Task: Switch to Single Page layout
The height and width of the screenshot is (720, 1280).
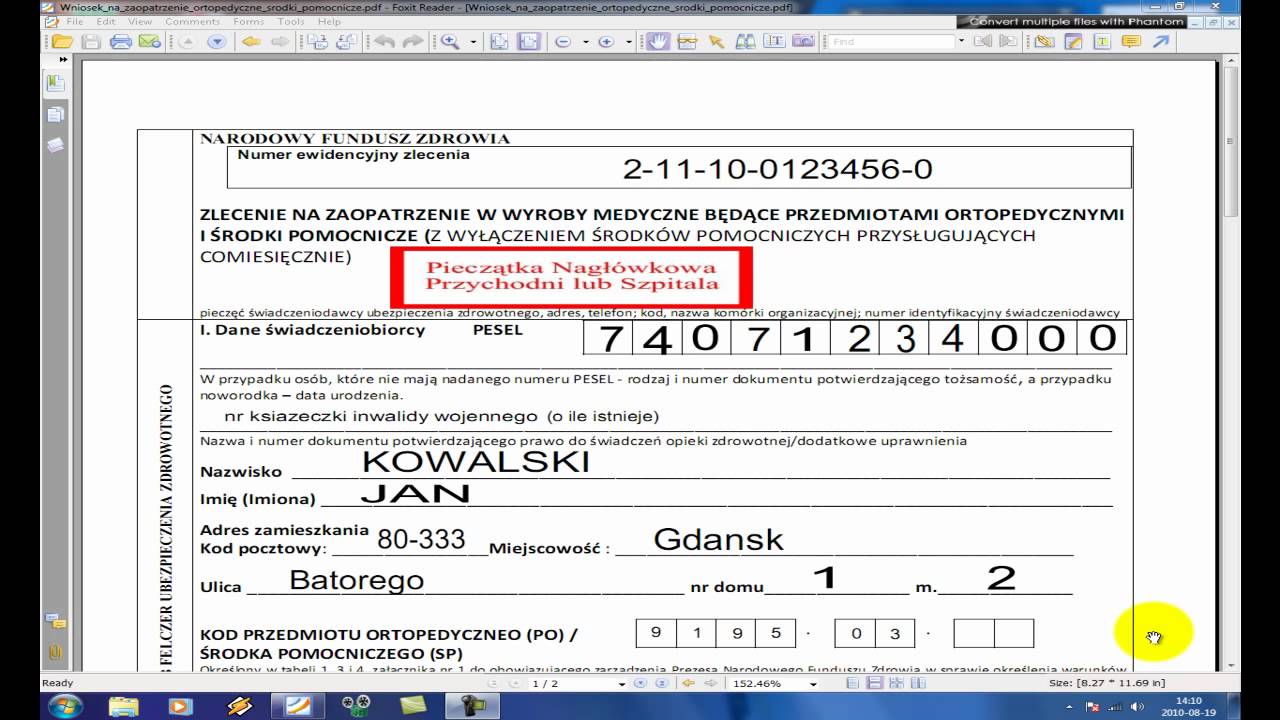Action: click(852, 684)
